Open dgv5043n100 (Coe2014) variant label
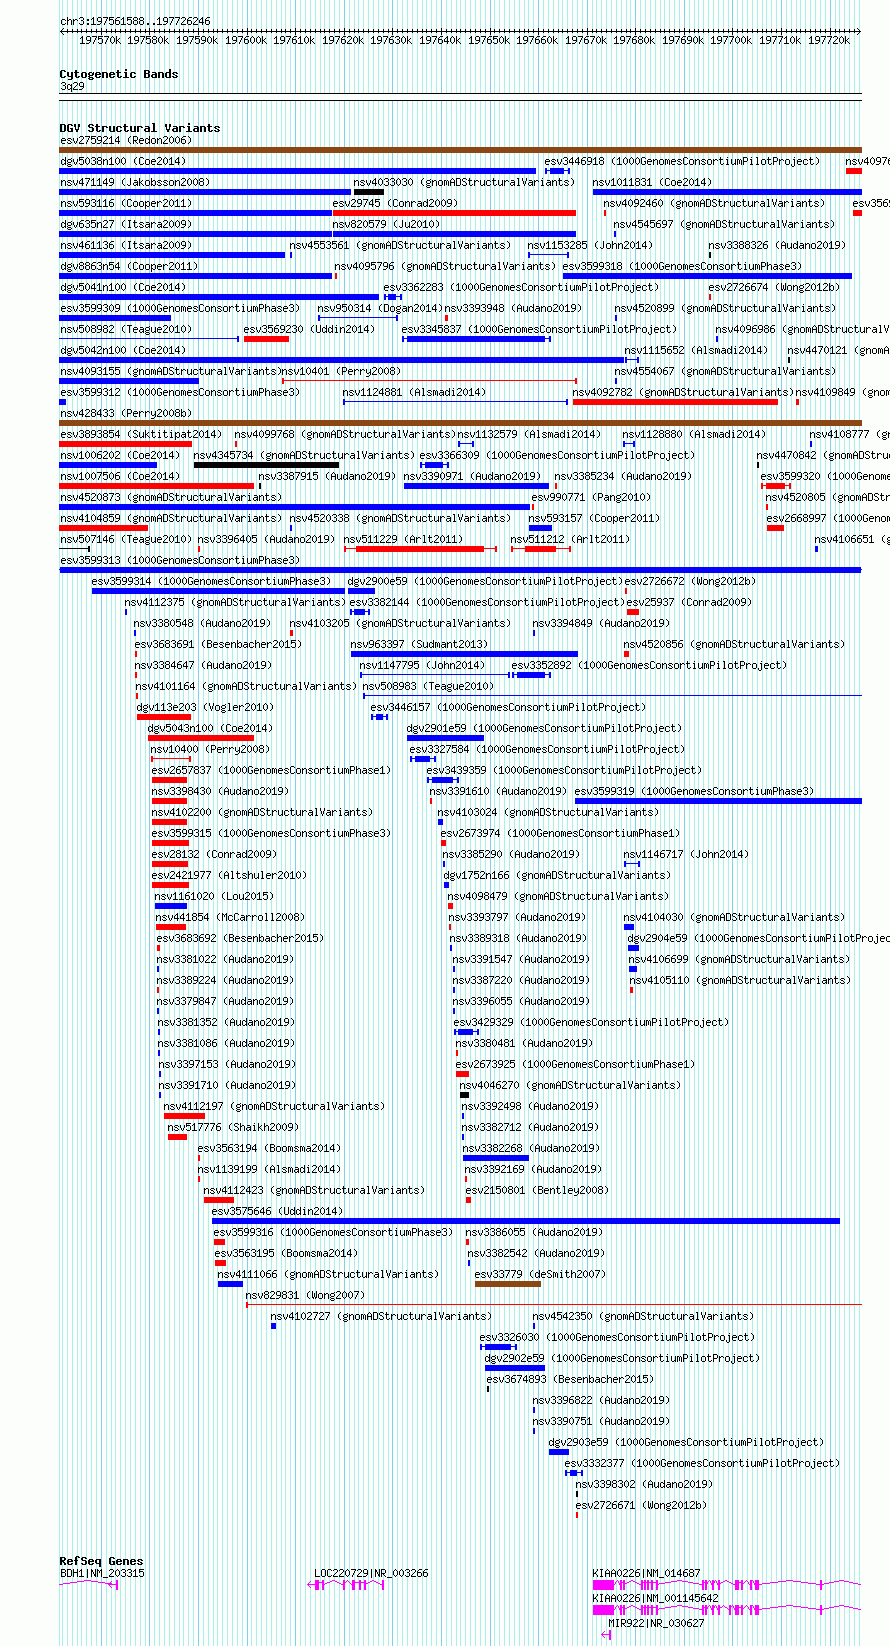890x1646 pixels. [x=210, y=728]
